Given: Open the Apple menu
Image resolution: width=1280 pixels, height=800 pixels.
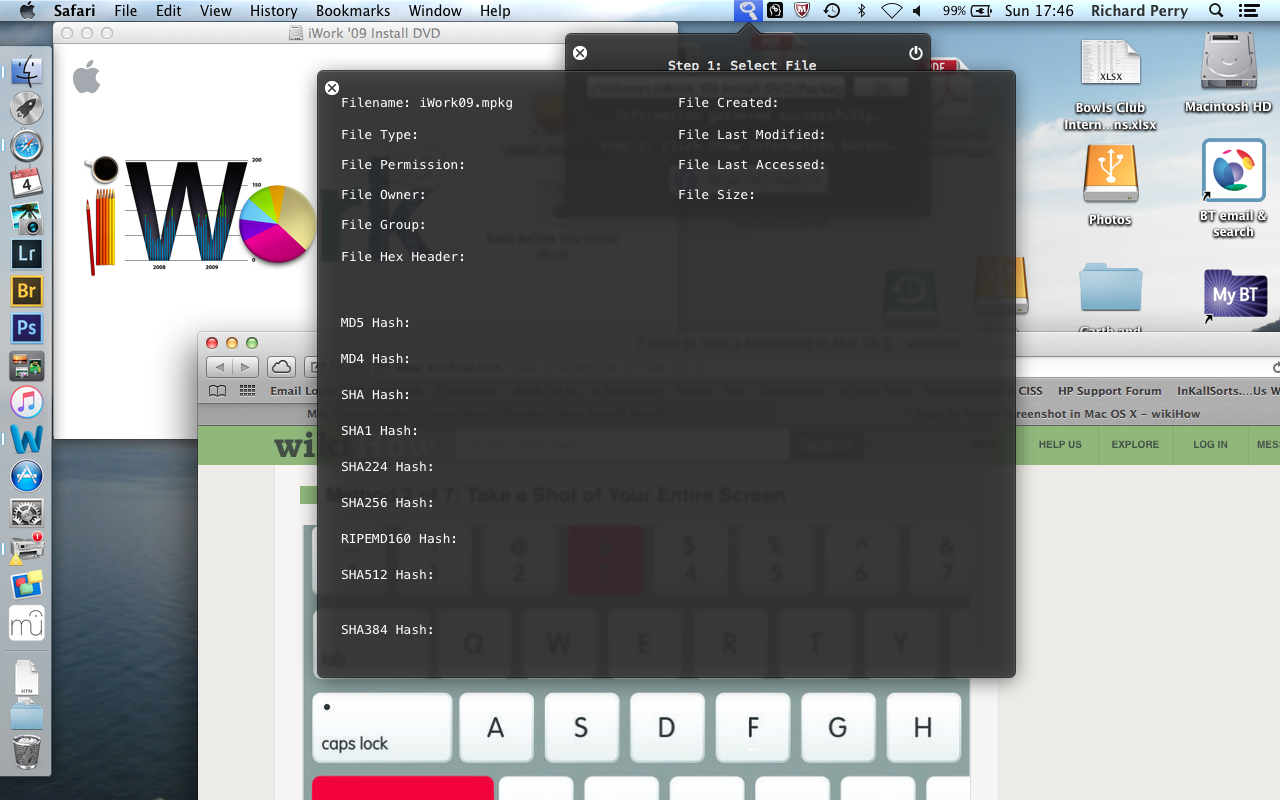Looking at the screenshot, I should 27,11.
